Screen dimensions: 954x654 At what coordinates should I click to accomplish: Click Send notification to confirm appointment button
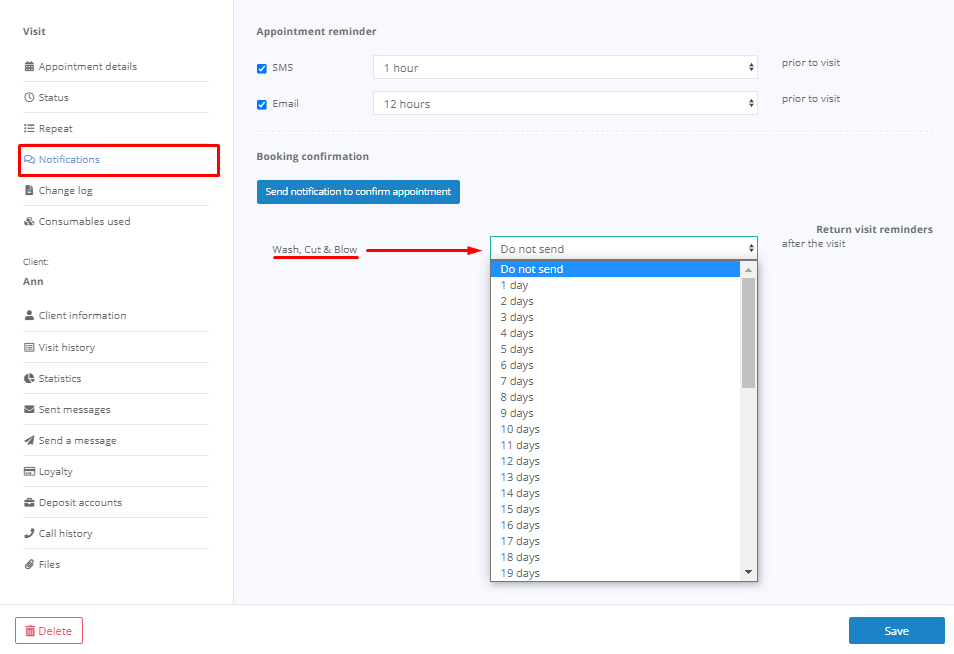pos(358,192)
